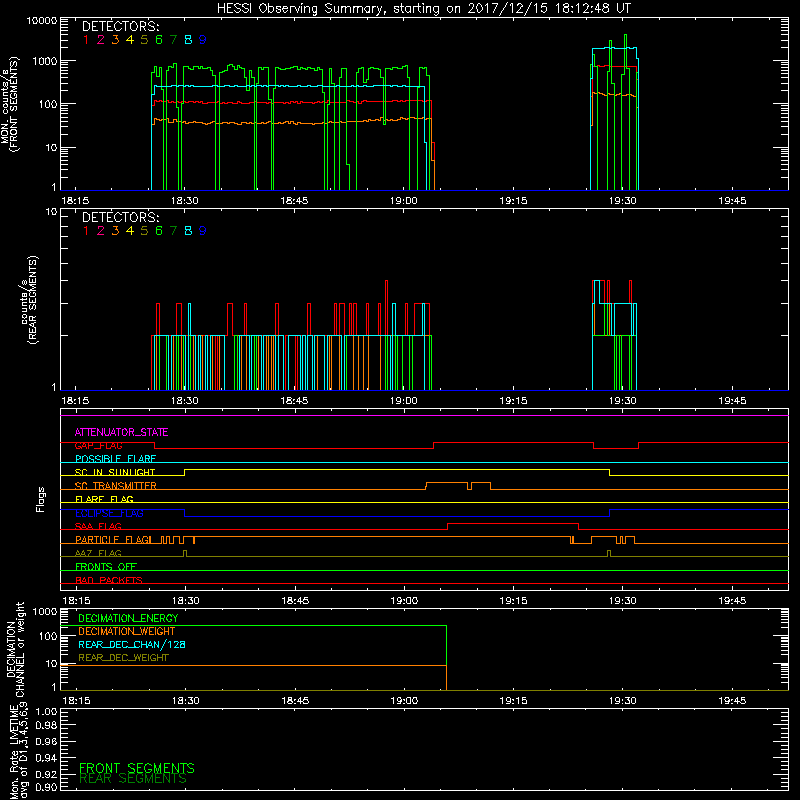Image resolution: width=800 pixels, height=800 pixels.
Task: Click the "REAR SEGMENTS" livetime legend entry
Action: click(133, 779)
